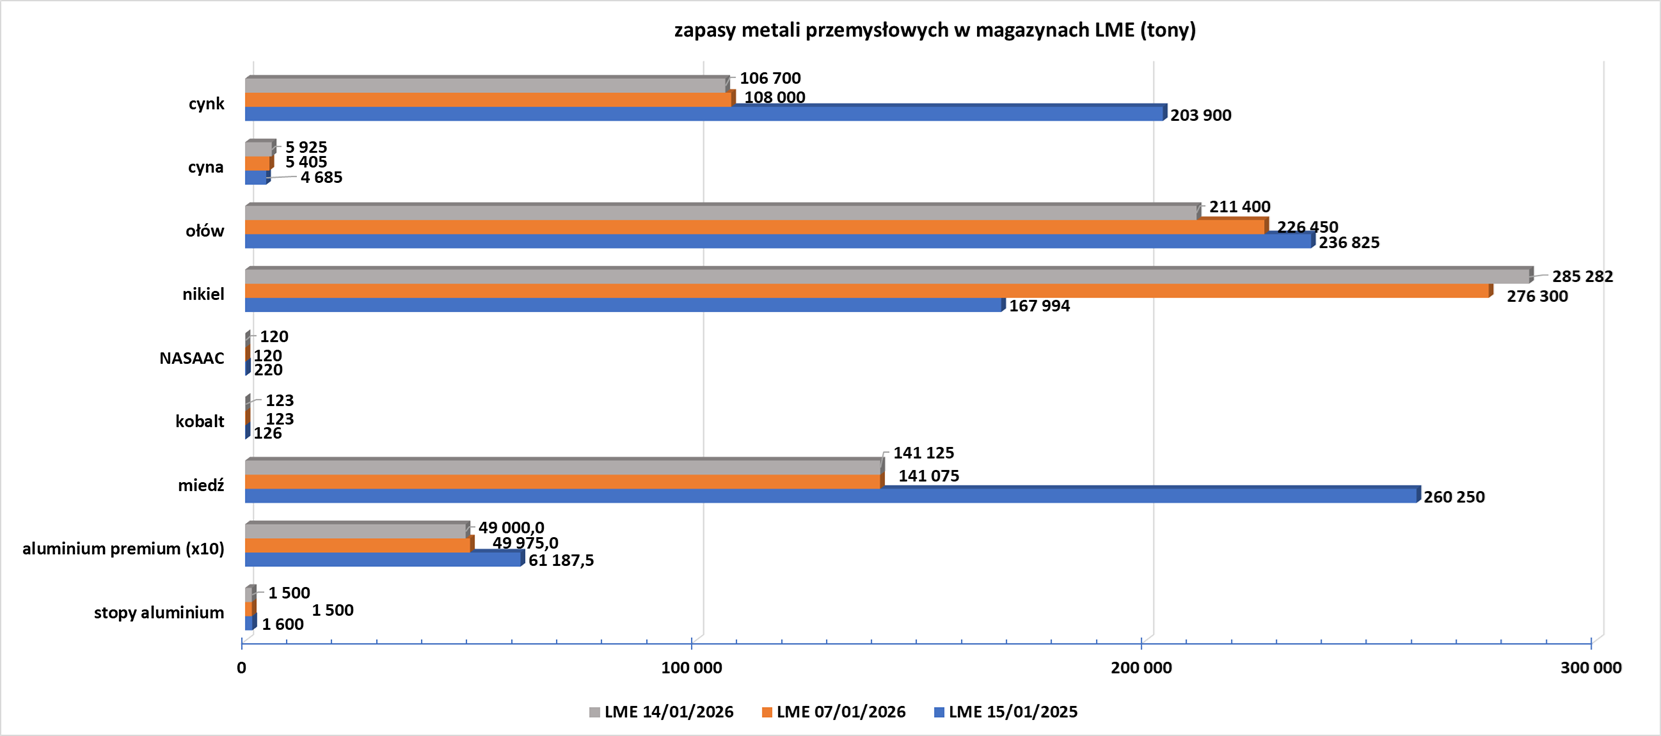Image resolution: width=1661 pixels, height=736 pixels.
Task: Click the gray cynk bar labeled 106 700
Action: (x=485, y=86)
